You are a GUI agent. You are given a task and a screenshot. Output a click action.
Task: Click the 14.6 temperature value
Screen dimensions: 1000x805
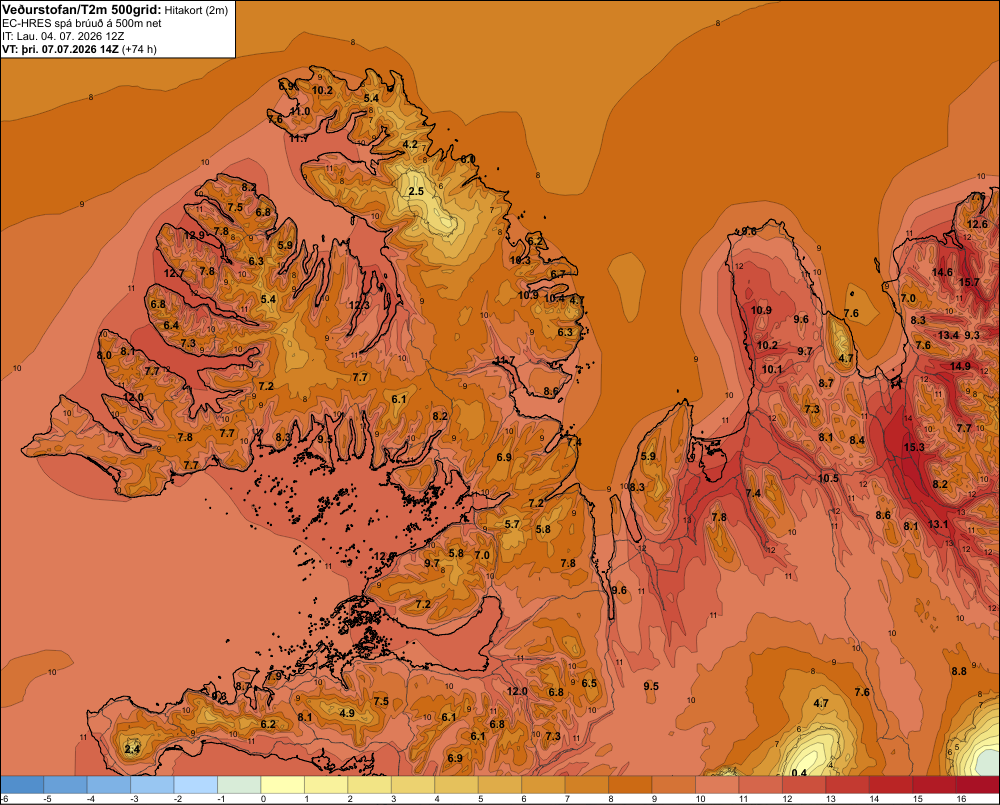[943, 272]
